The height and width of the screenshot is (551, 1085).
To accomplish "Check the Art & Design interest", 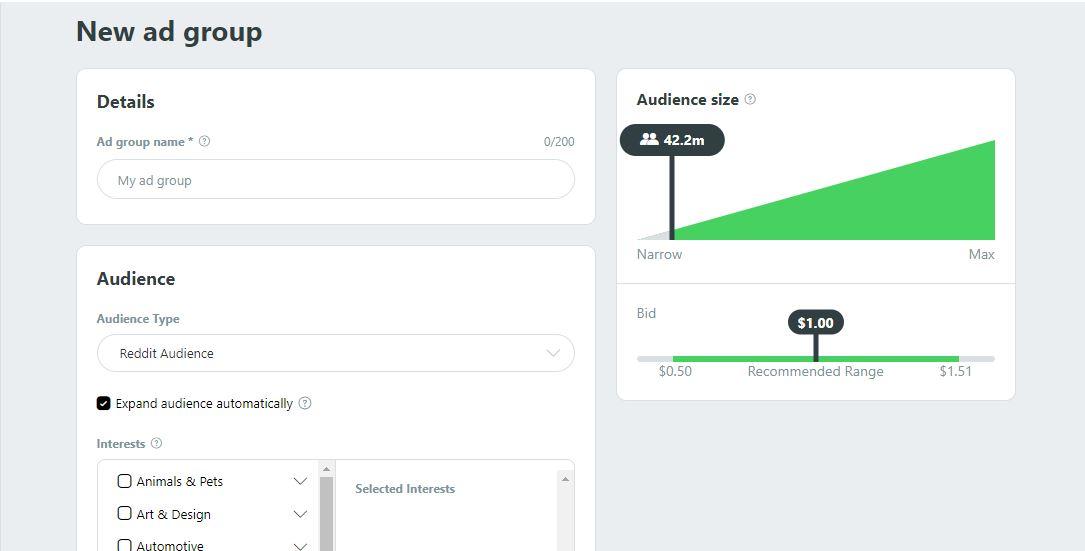I will [125, 513].
